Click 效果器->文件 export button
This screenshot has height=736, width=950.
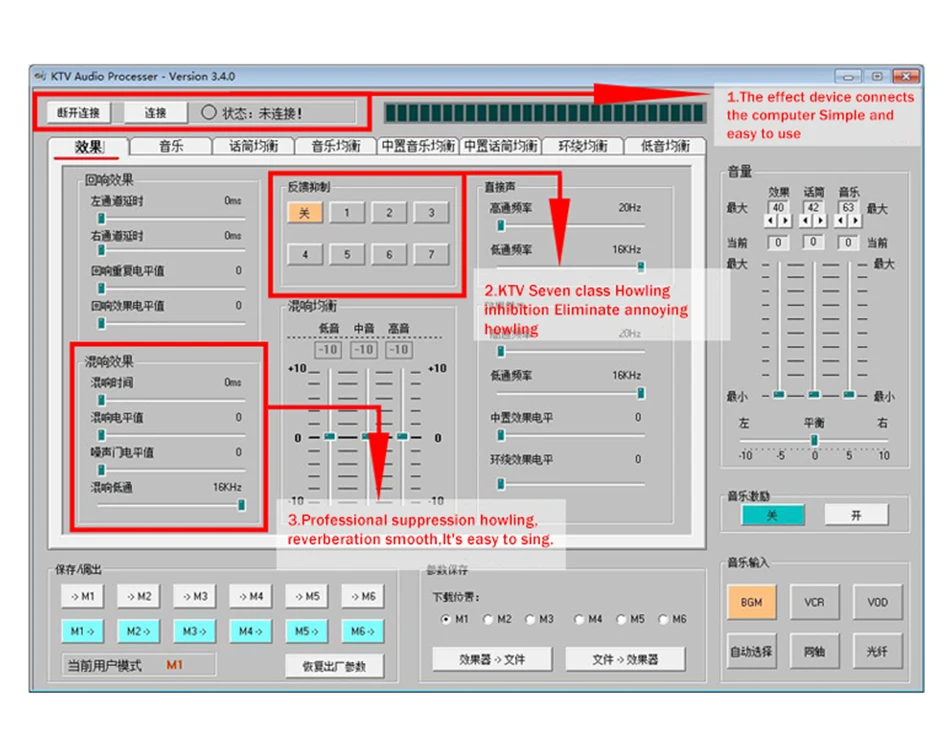pos(493,659)
